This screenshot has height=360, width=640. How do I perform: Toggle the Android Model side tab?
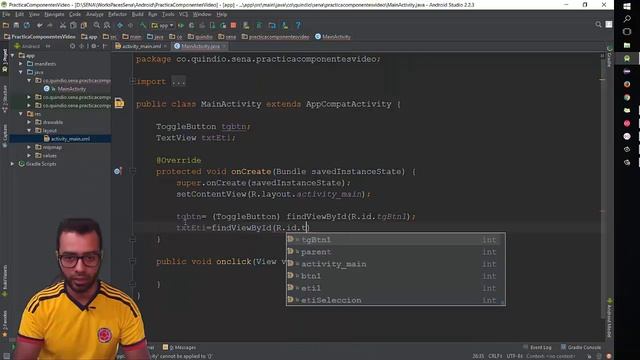[x=609, y=318]
